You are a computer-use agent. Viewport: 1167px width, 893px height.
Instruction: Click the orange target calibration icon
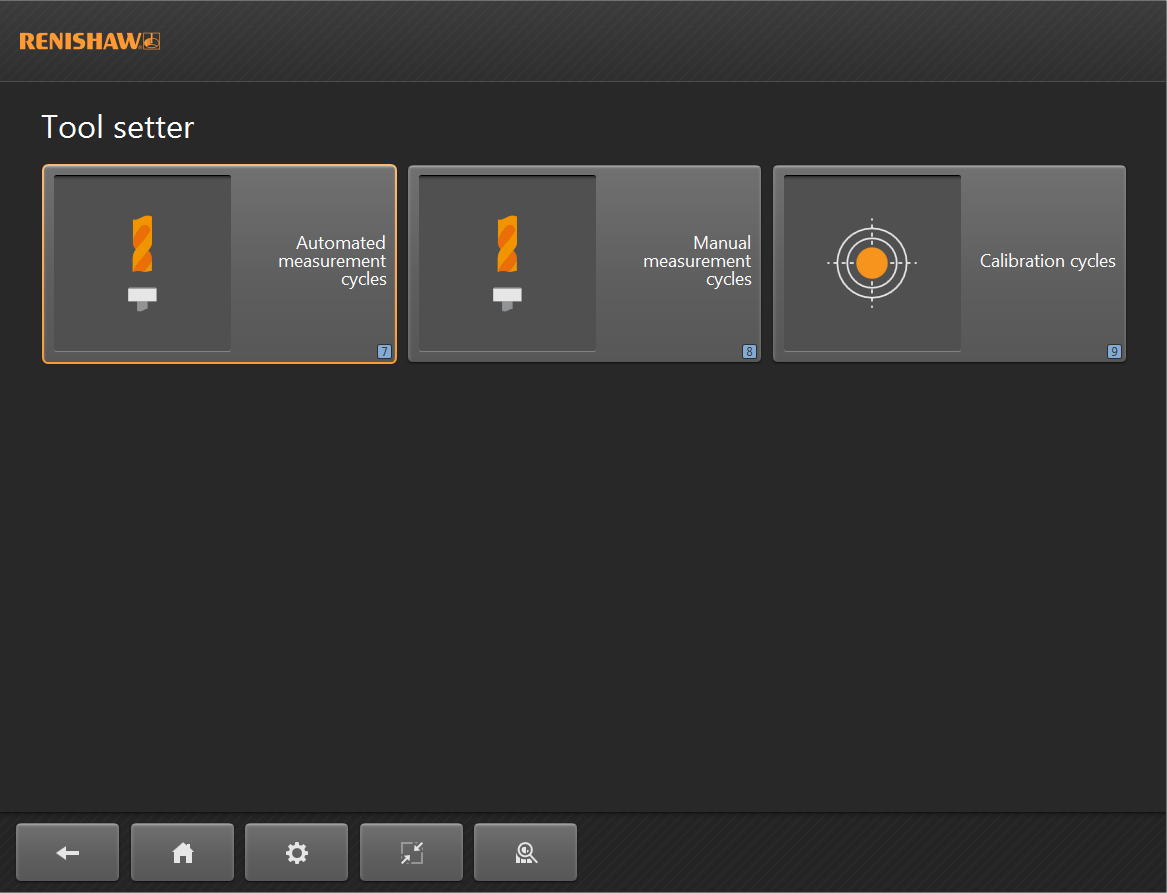click(x=872, y=263)
